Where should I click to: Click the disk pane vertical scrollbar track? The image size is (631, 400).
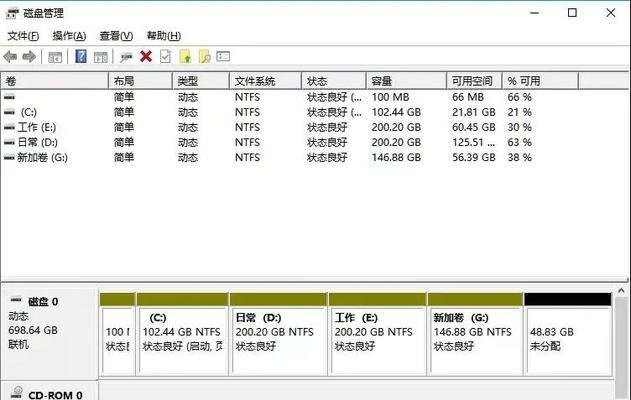tap(621, 348)
